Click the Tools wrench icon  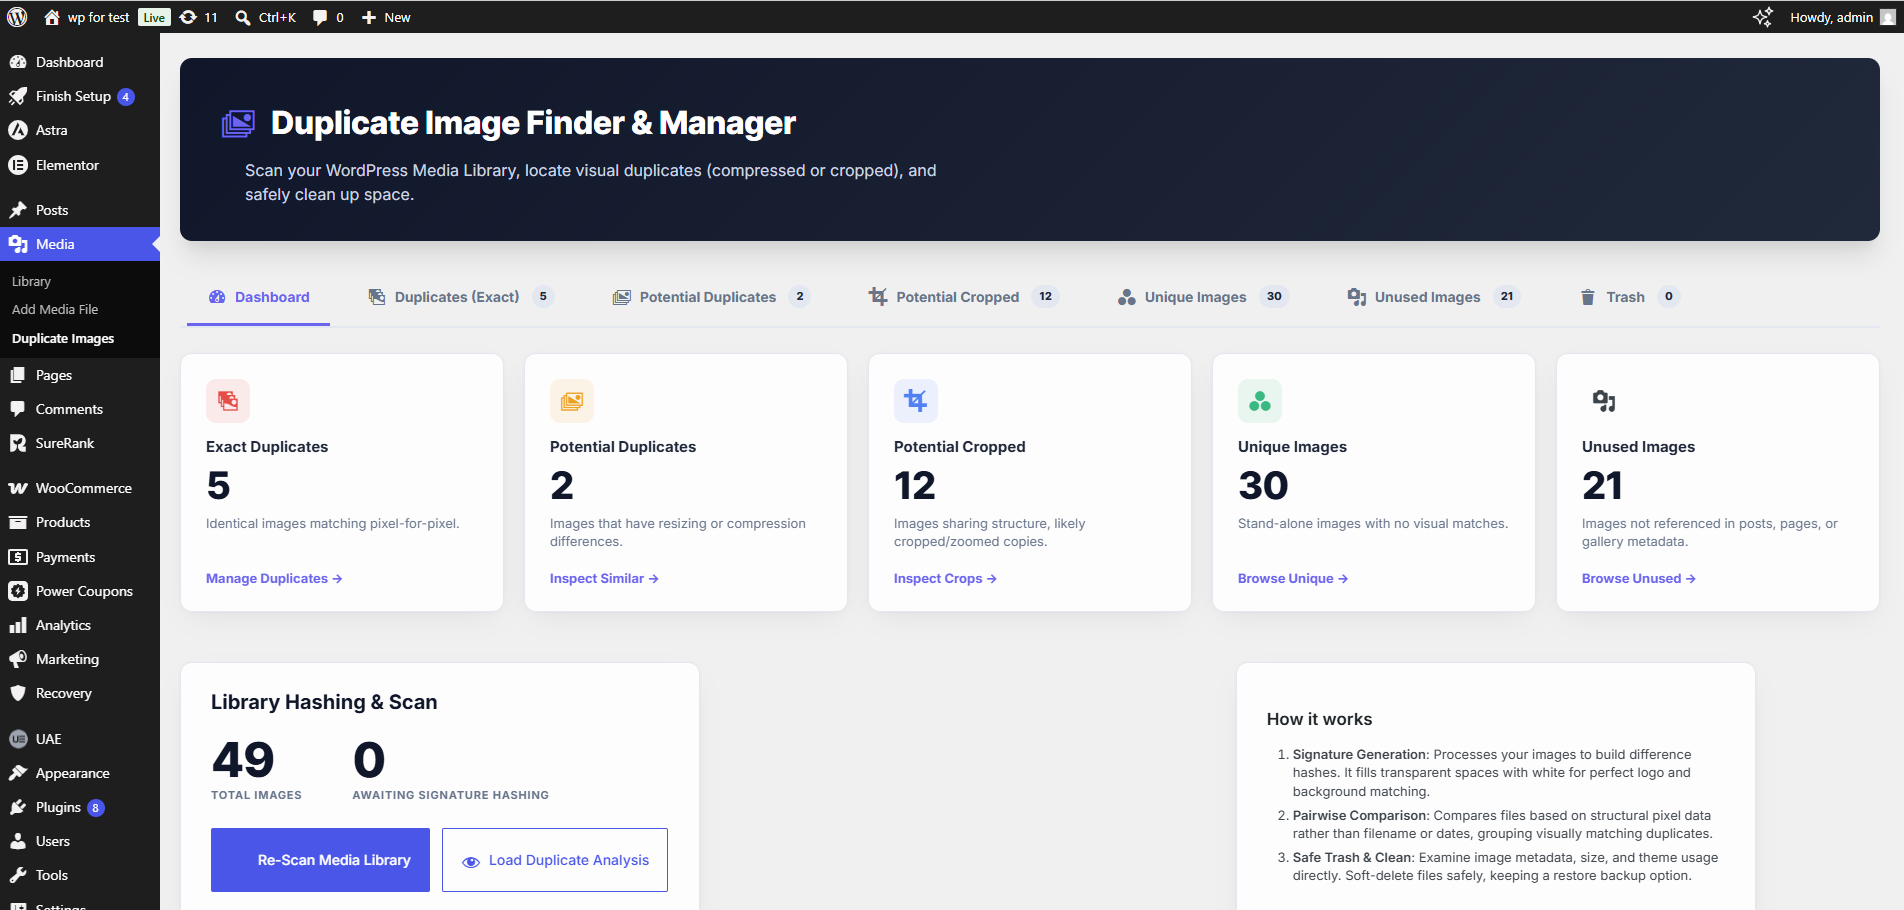point(18,875)
